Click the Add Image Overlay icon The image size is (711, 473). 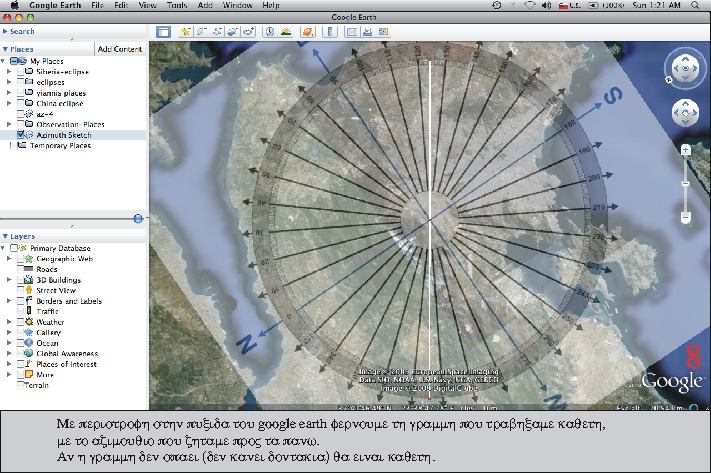point(232,32)
